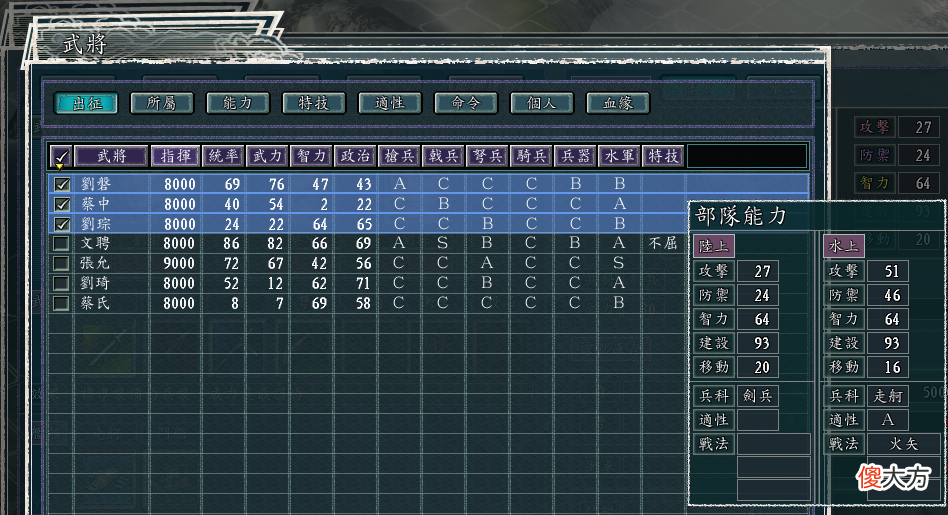
Task: Sort by 騎兵 column header
Action: pos(531,157)
